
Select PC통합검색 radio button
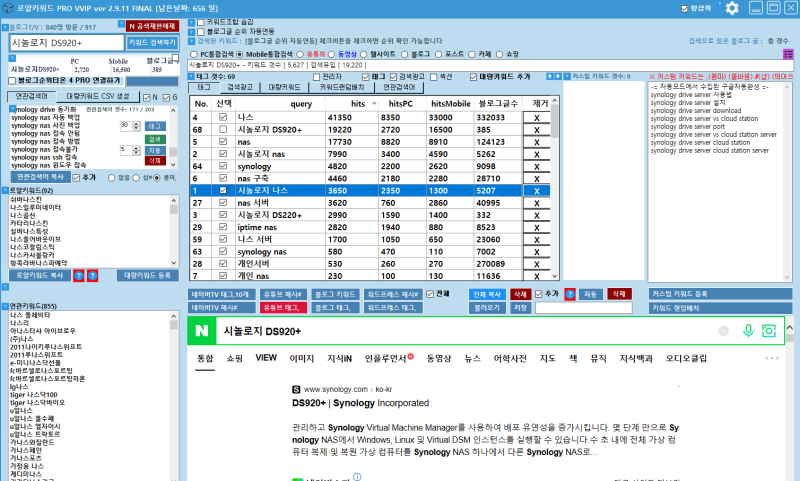(x=193, y=54)
